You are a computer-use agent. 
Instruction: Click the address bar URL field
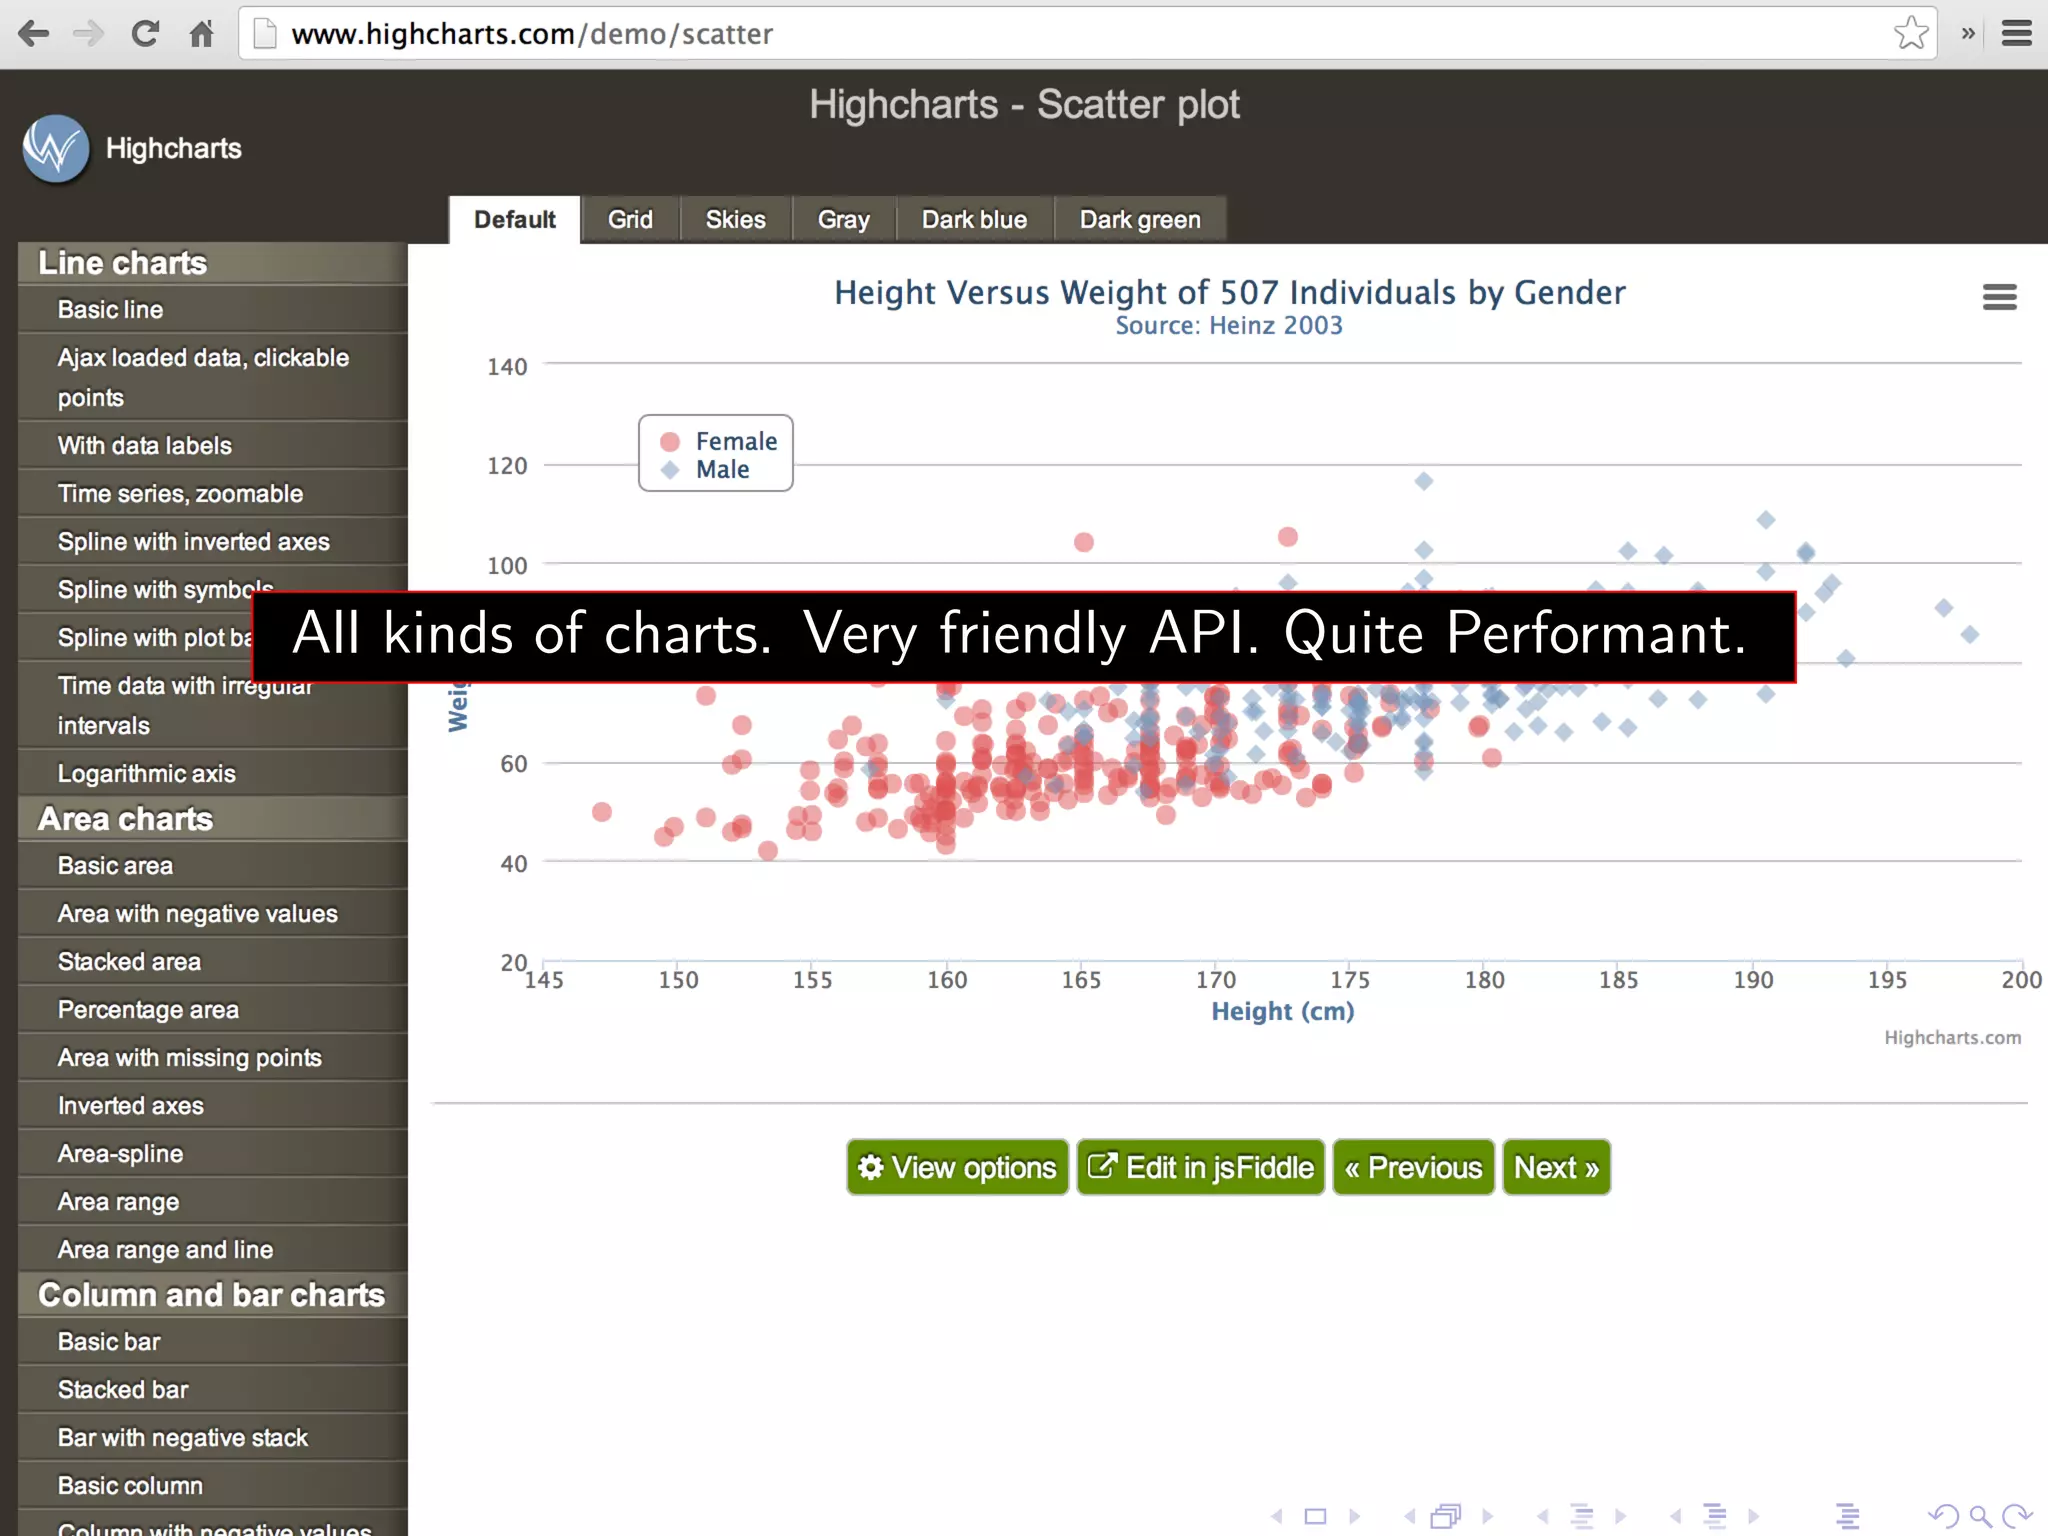coord(1086,34)
